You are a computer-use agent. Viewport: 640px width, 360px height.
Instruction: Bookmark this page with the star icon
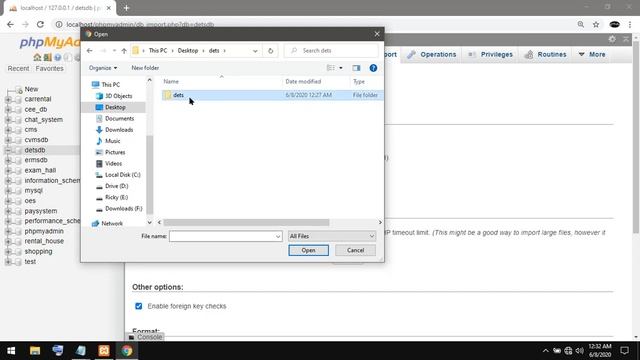pyautogui.click(x=596, y=24)
